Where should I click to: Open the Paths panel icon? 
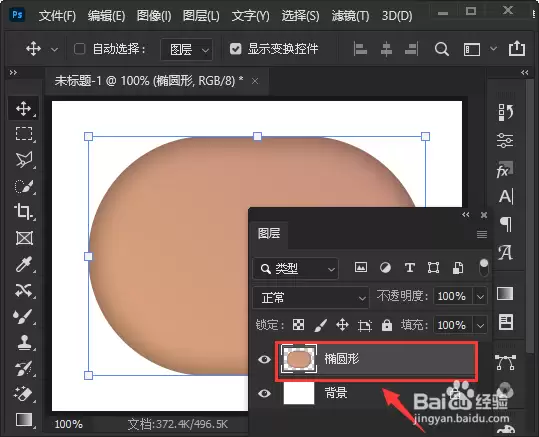[505, 362]
